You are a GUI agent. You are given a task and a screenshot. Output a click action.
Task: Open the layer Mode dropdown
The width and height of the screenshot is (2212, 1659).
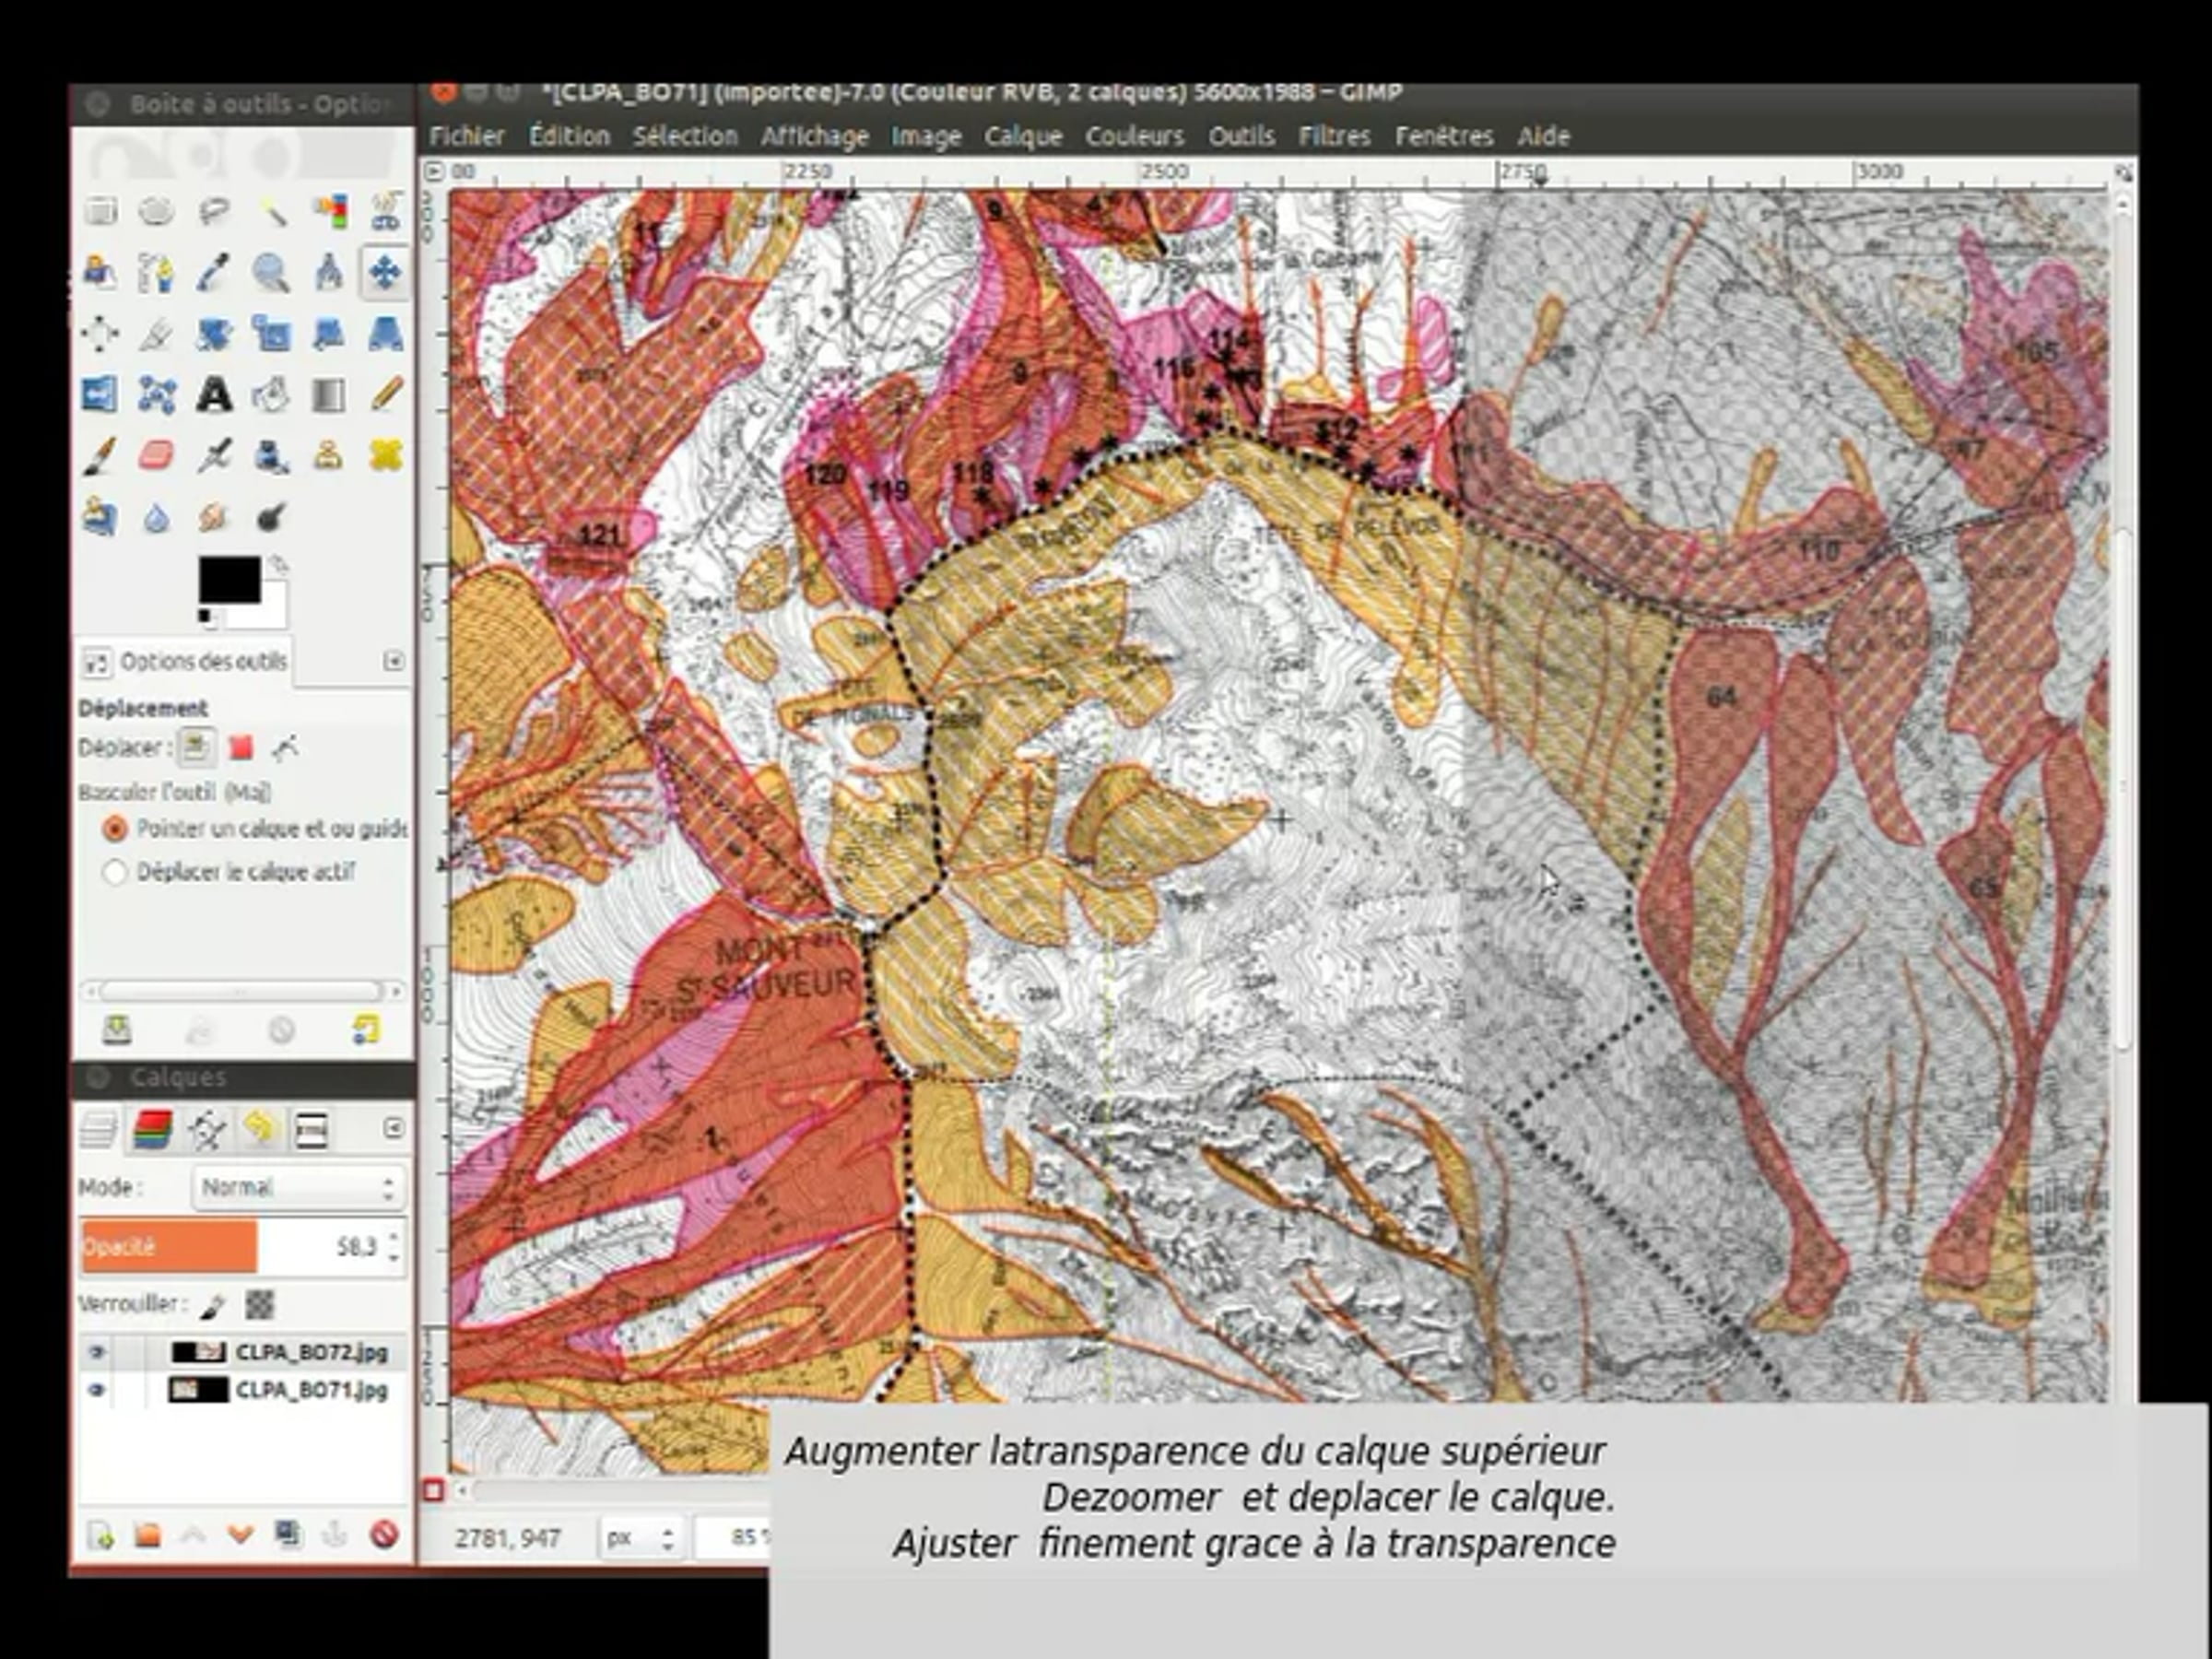click(299, 1187)
